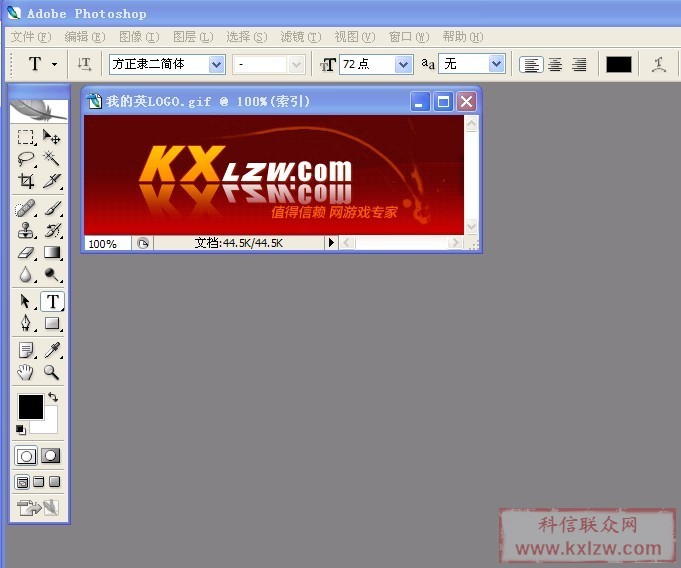Select the Crop tool
681x568 pixels.
(26, 181)
